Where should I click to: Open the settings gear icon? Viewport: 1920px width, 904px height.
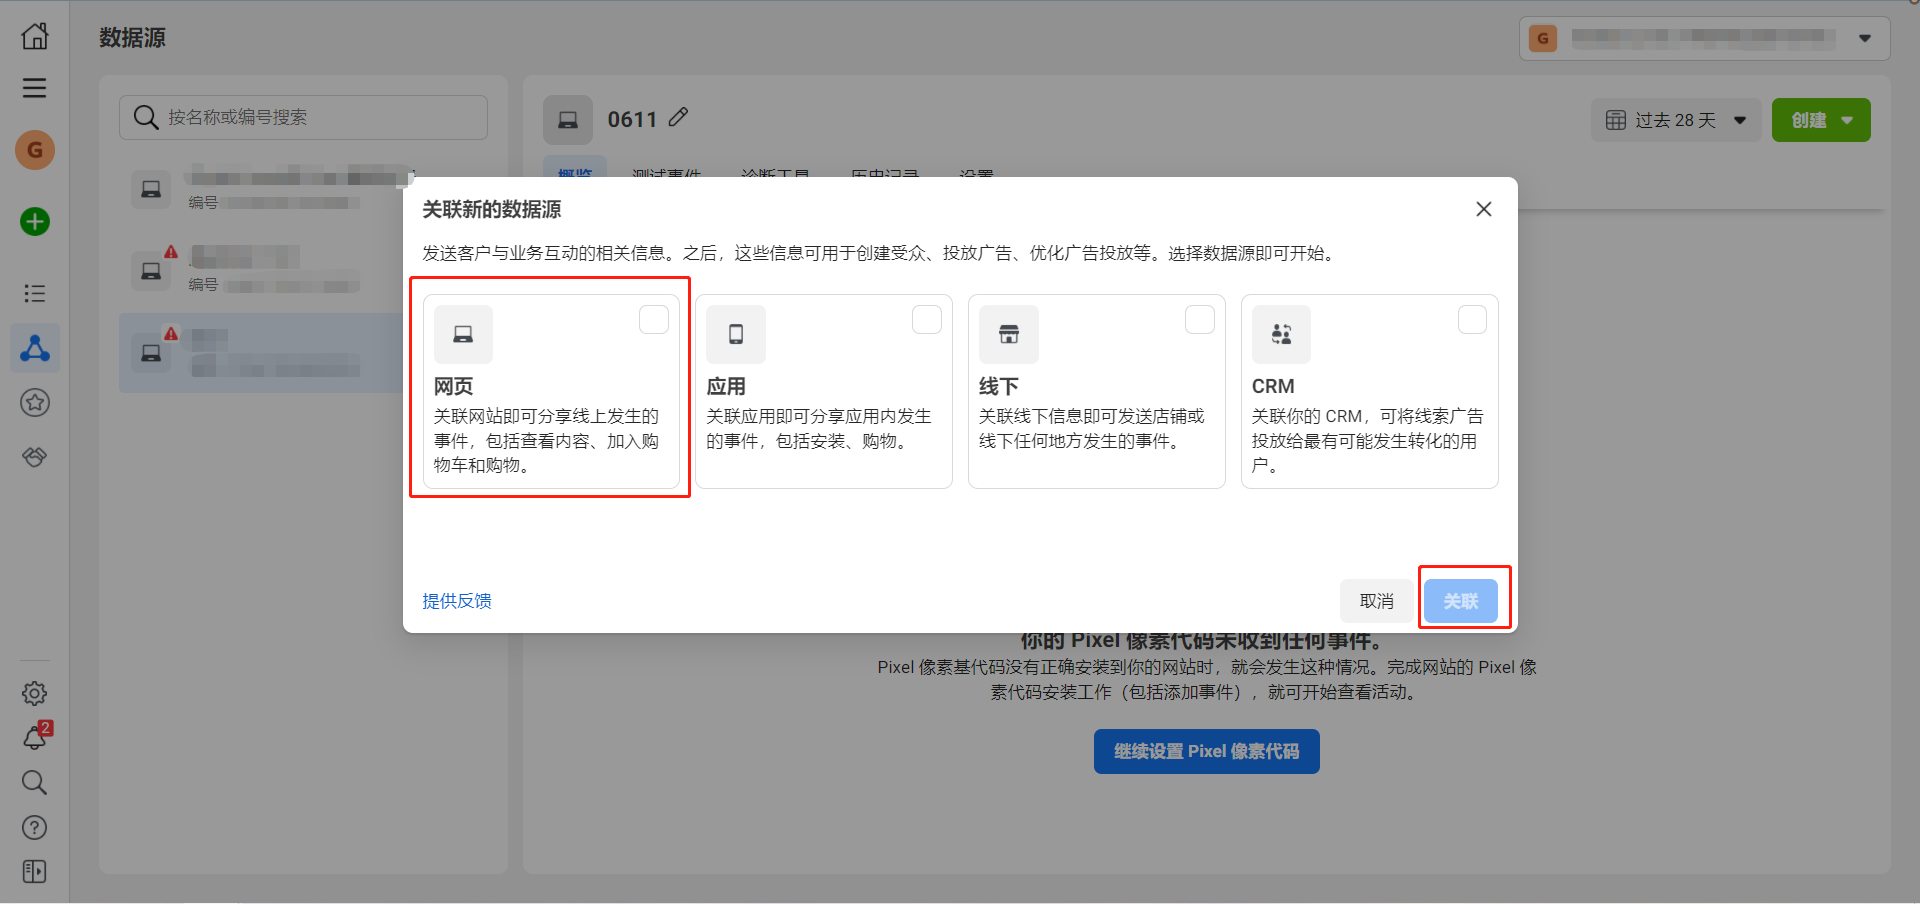coord(35,693)
